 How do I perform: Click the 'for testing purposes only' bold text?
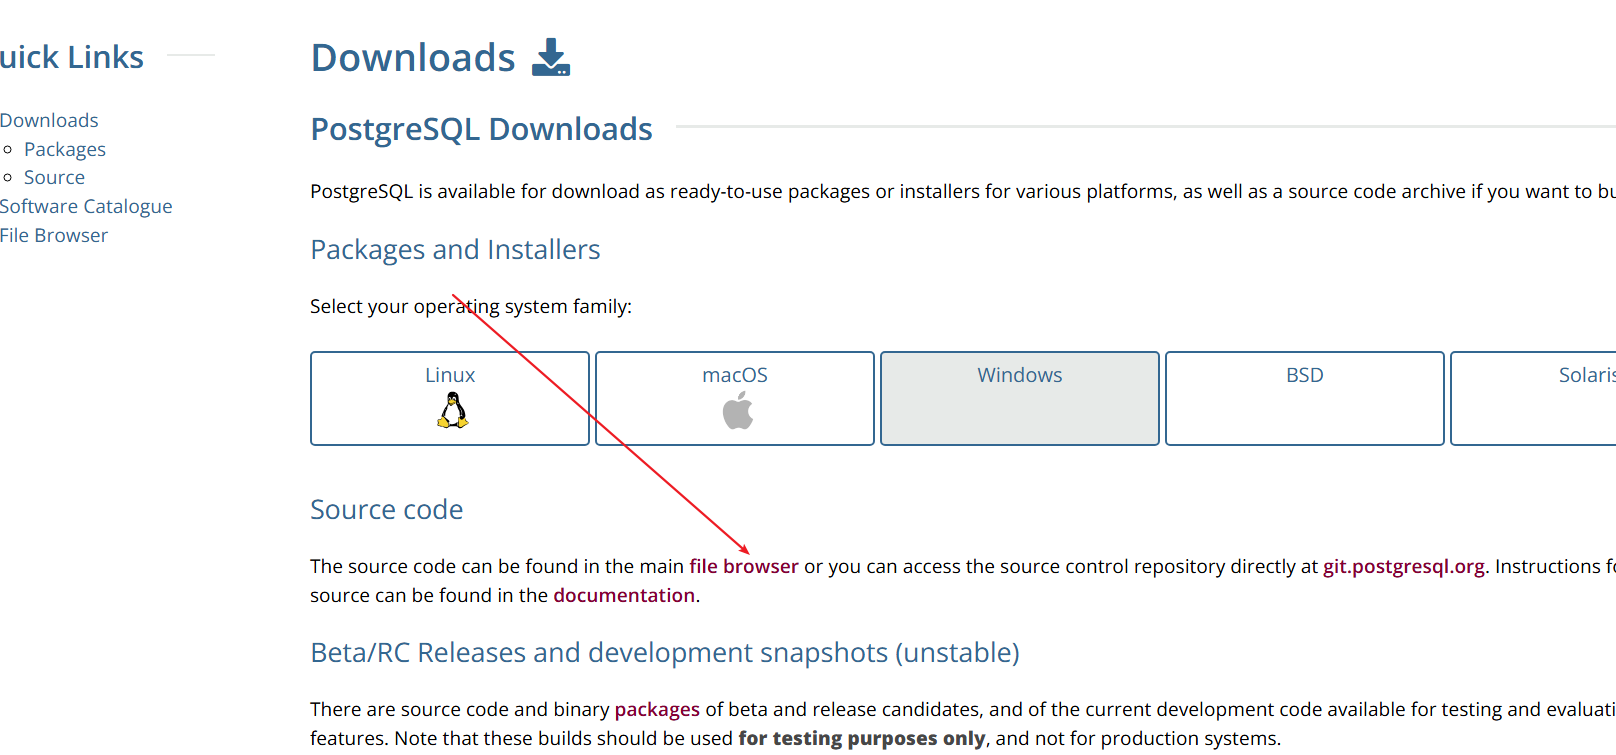862,738
